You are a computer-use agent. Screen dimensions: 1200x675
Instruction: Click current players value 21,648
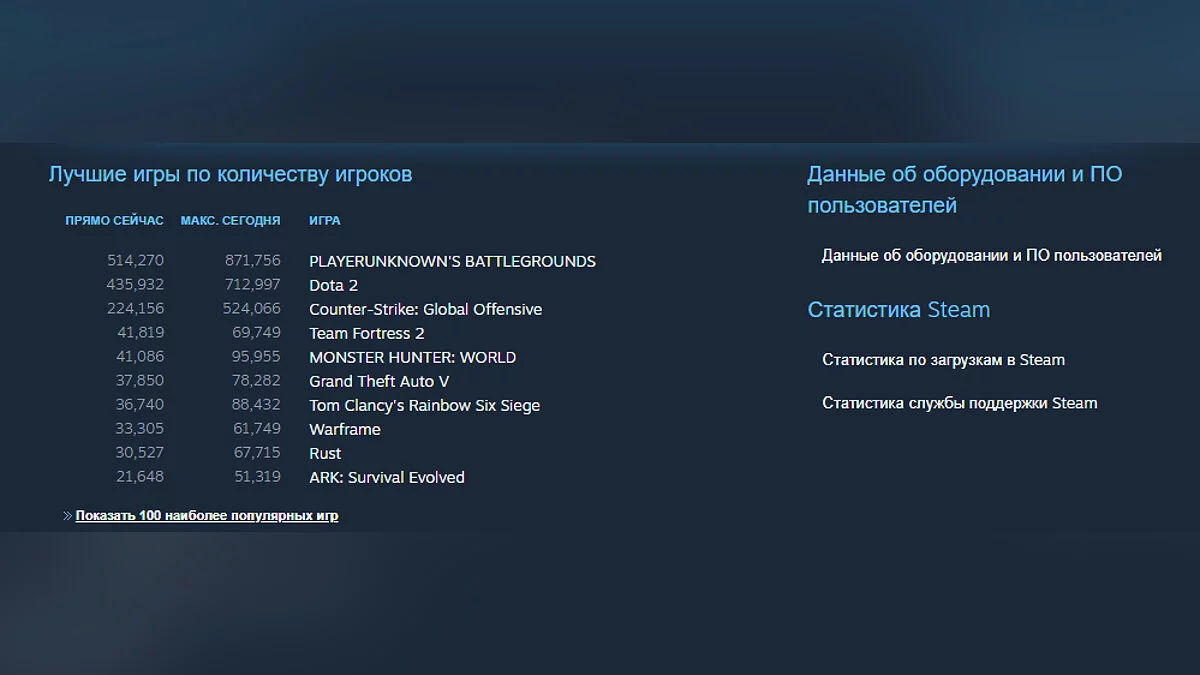[x=140, y=476]
